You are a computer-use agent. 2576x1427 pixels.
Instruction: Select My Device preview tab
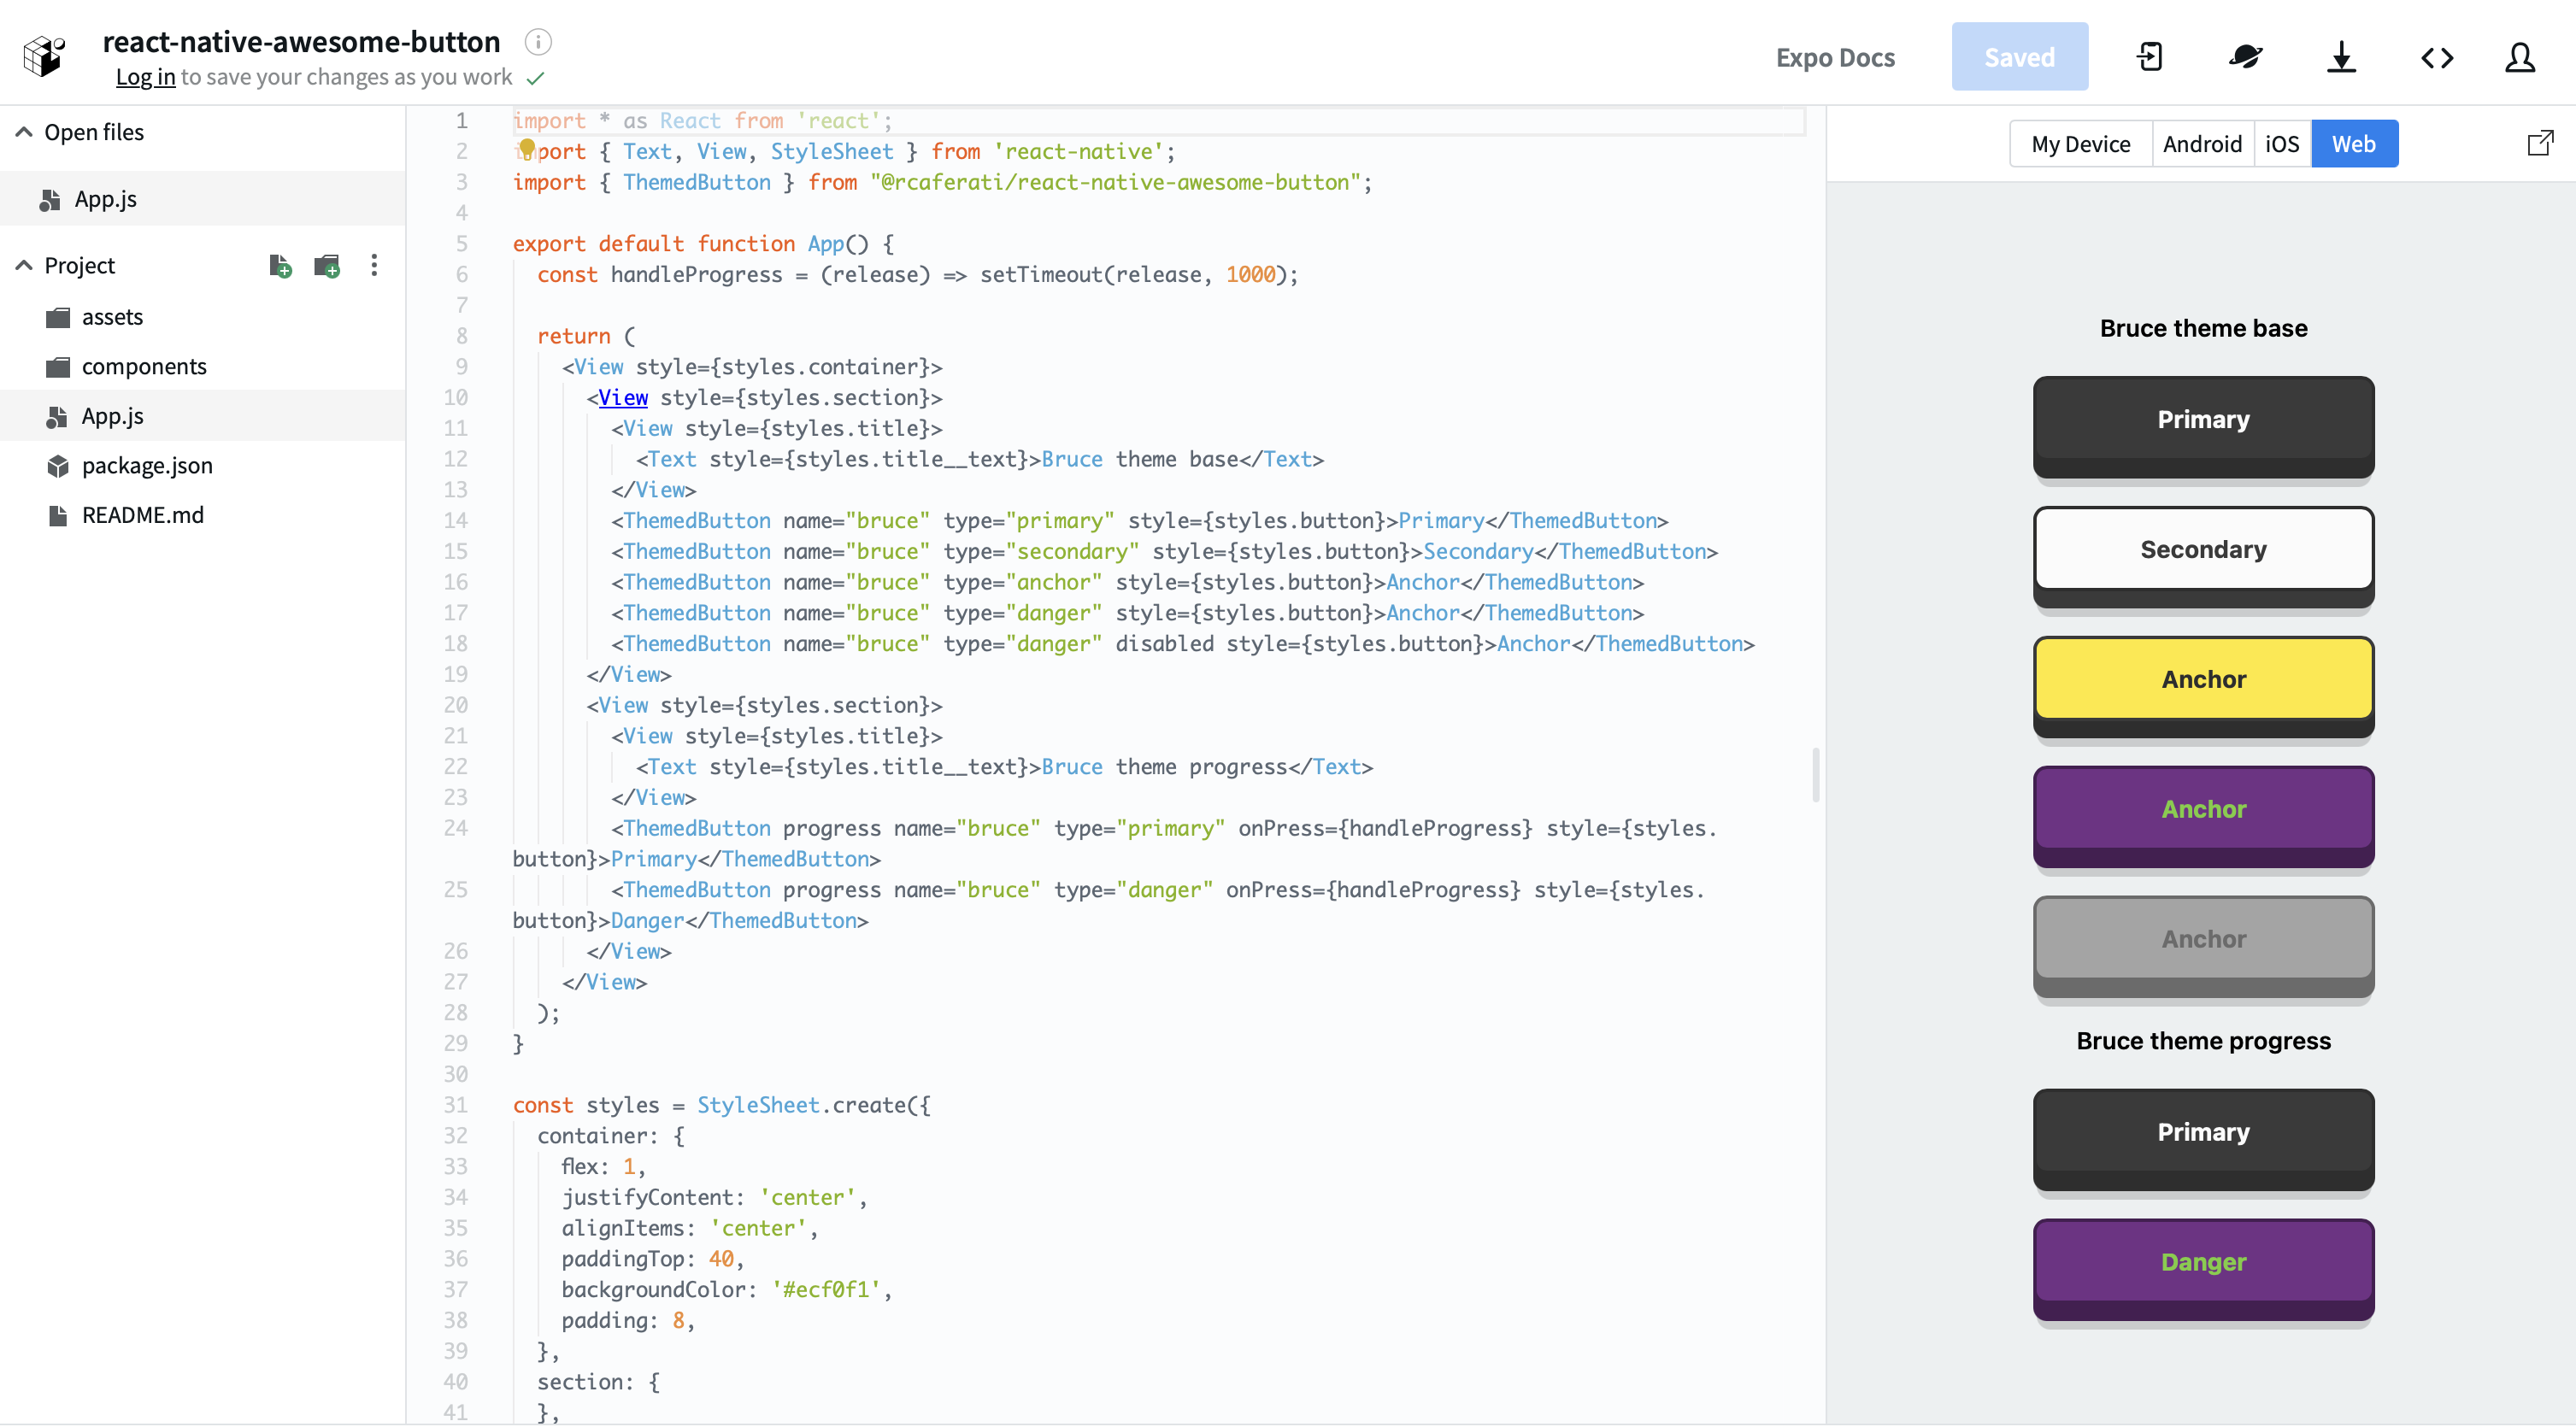pos(2080,144)
